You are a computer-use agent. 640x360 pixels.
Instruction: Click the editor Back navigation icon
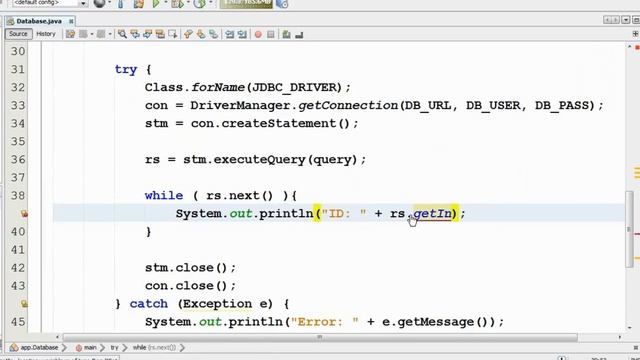83,34
